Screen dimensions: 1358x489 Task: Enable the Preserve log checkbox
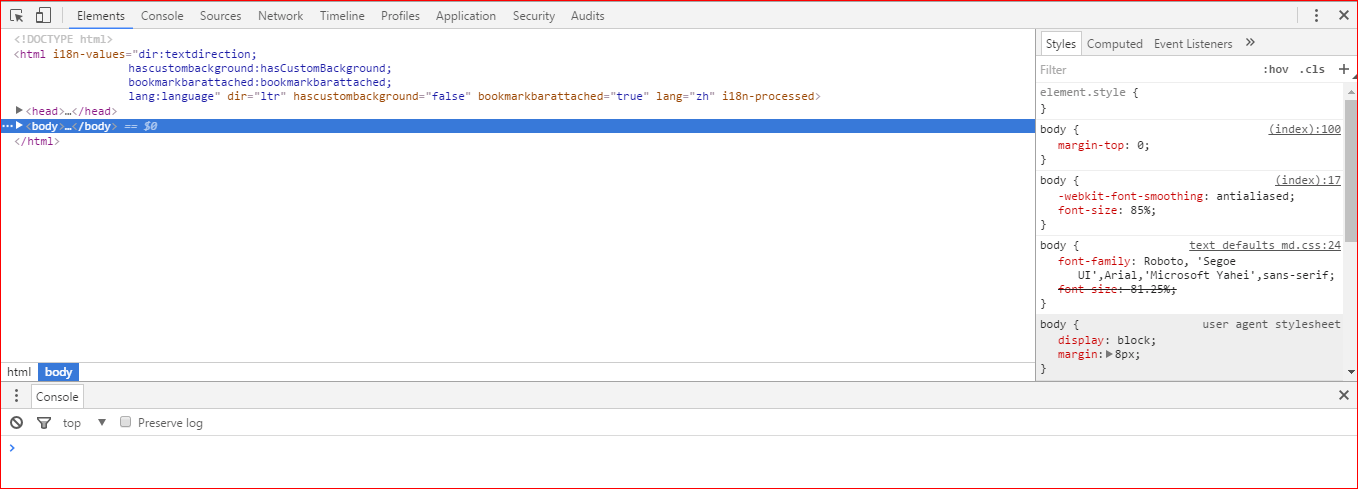(126, 422)
